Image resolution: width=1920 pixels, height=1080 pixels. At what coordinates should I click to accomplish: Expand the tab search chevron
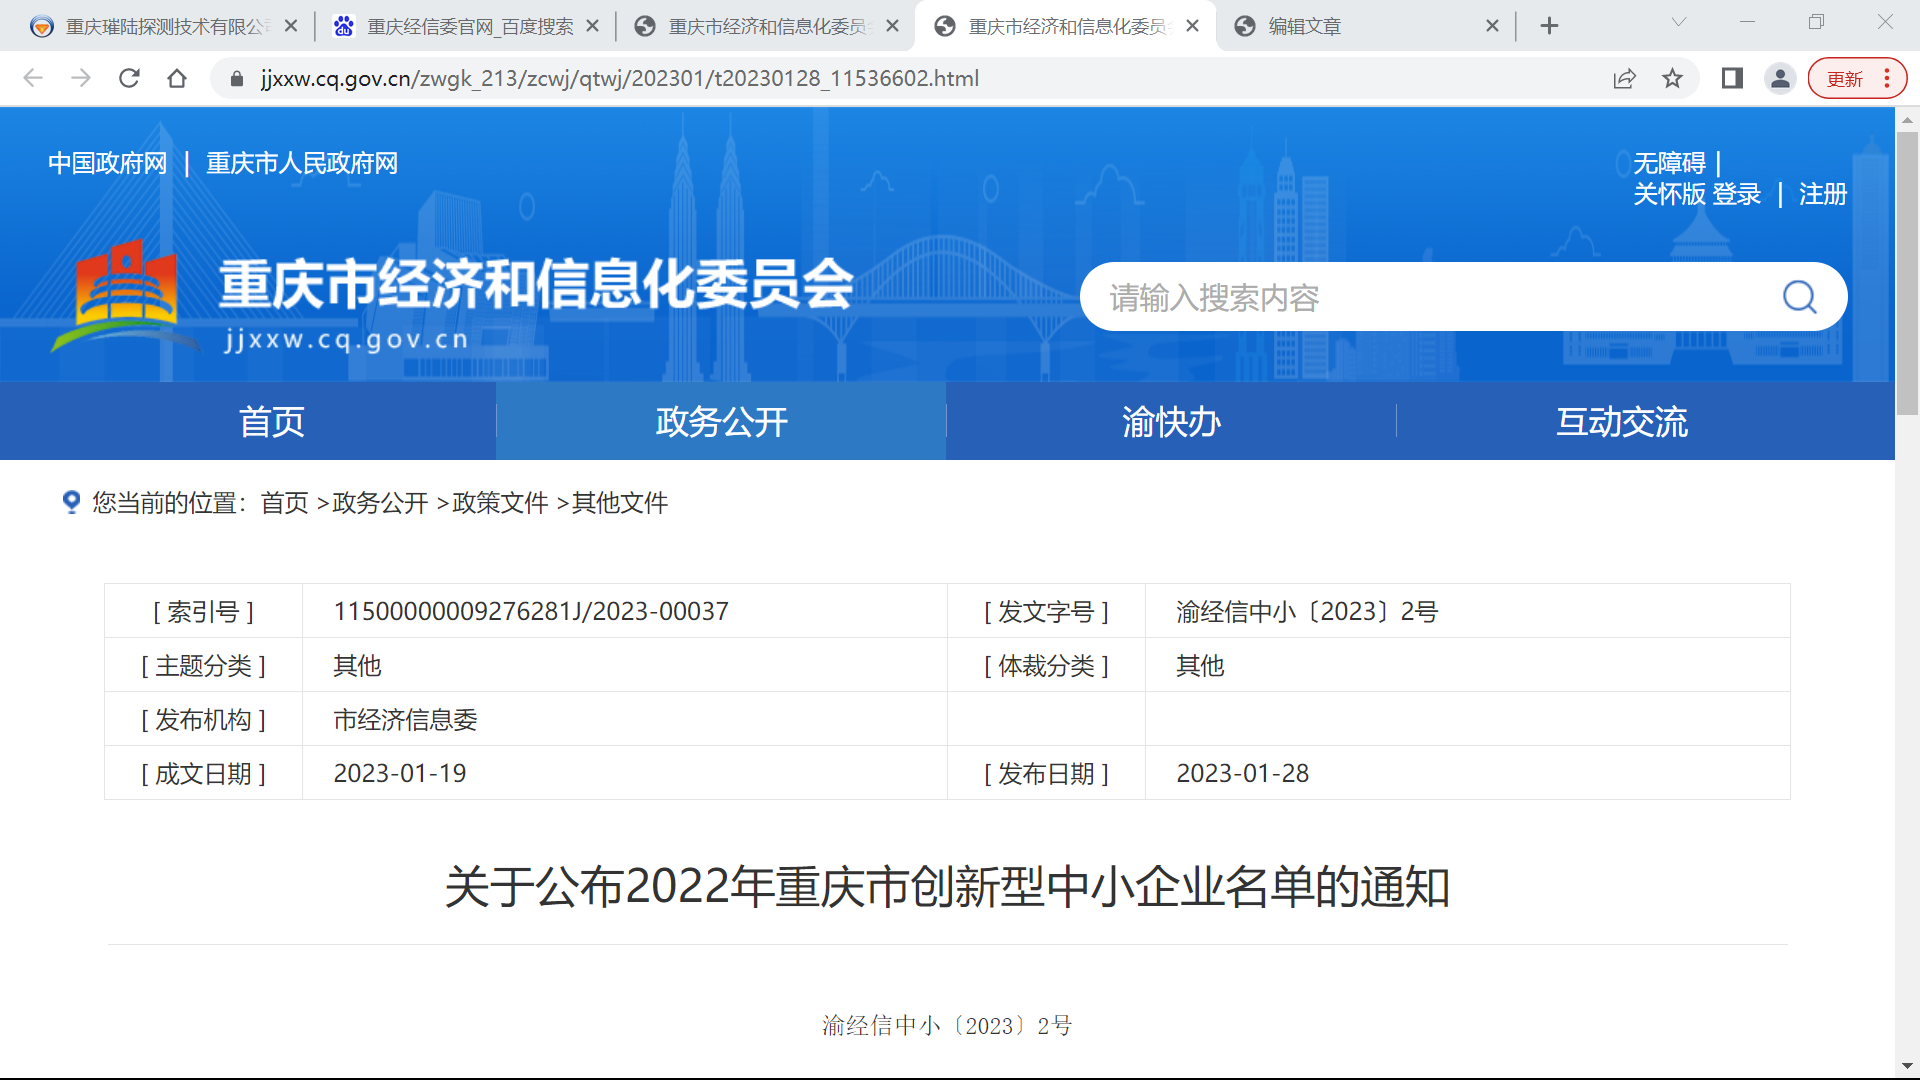tap(1679, 22)
